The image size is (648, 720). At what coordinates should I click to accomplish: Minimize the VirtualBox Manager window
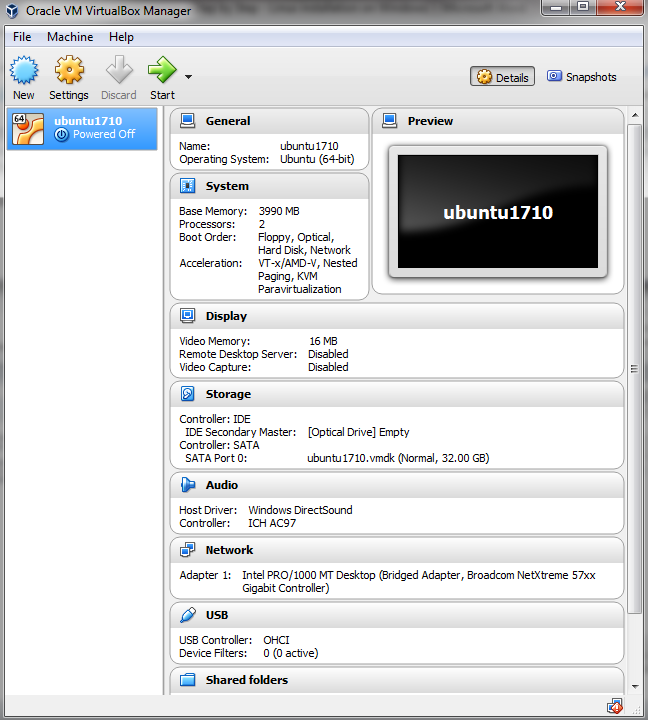(556, 7)
